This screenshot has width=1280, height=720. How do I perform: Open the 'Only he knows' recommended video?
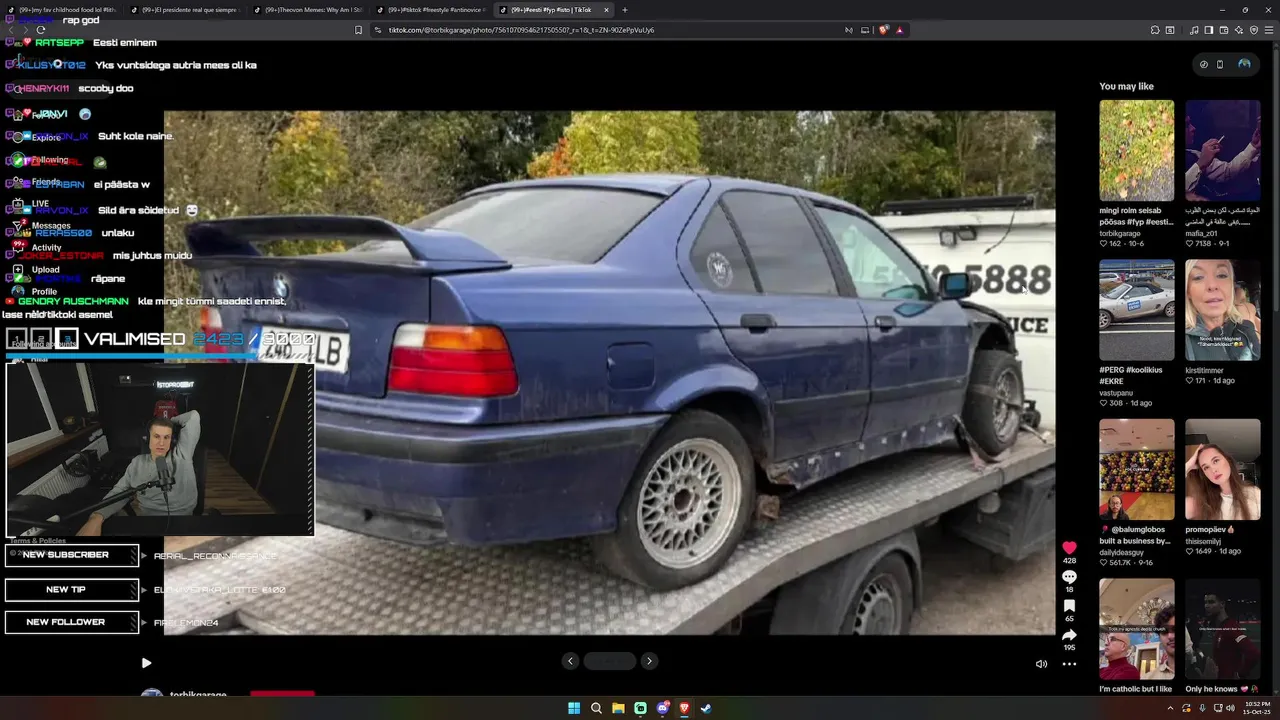click(x=1222, y=629)
